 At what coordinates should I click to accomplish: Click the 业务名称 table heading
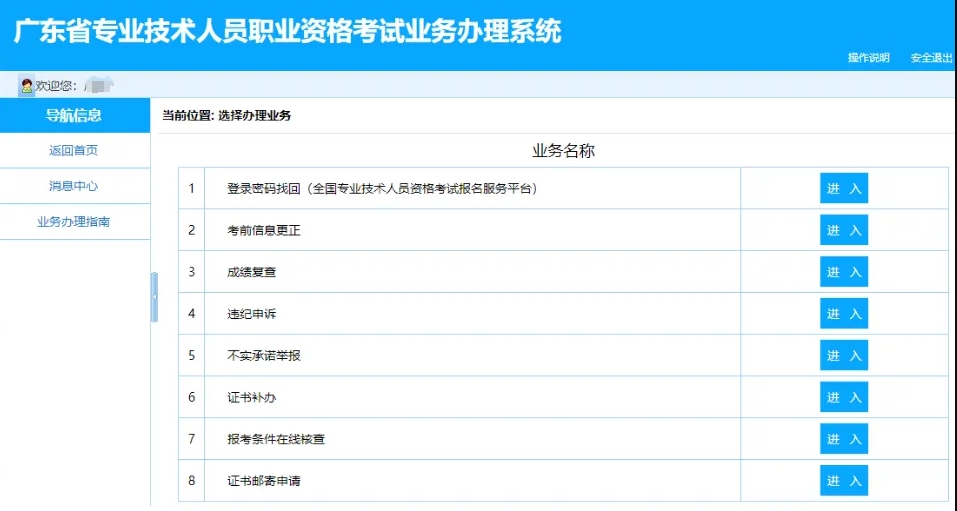(563, 151)
